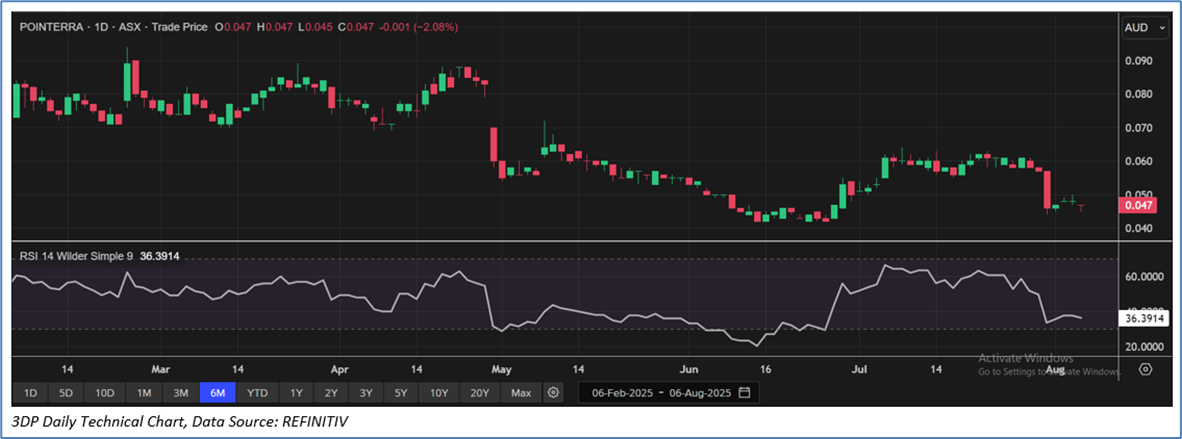Show the Max time range
Image resolution: width=1182 pixels, height=439 pixels.
(520, 392)
